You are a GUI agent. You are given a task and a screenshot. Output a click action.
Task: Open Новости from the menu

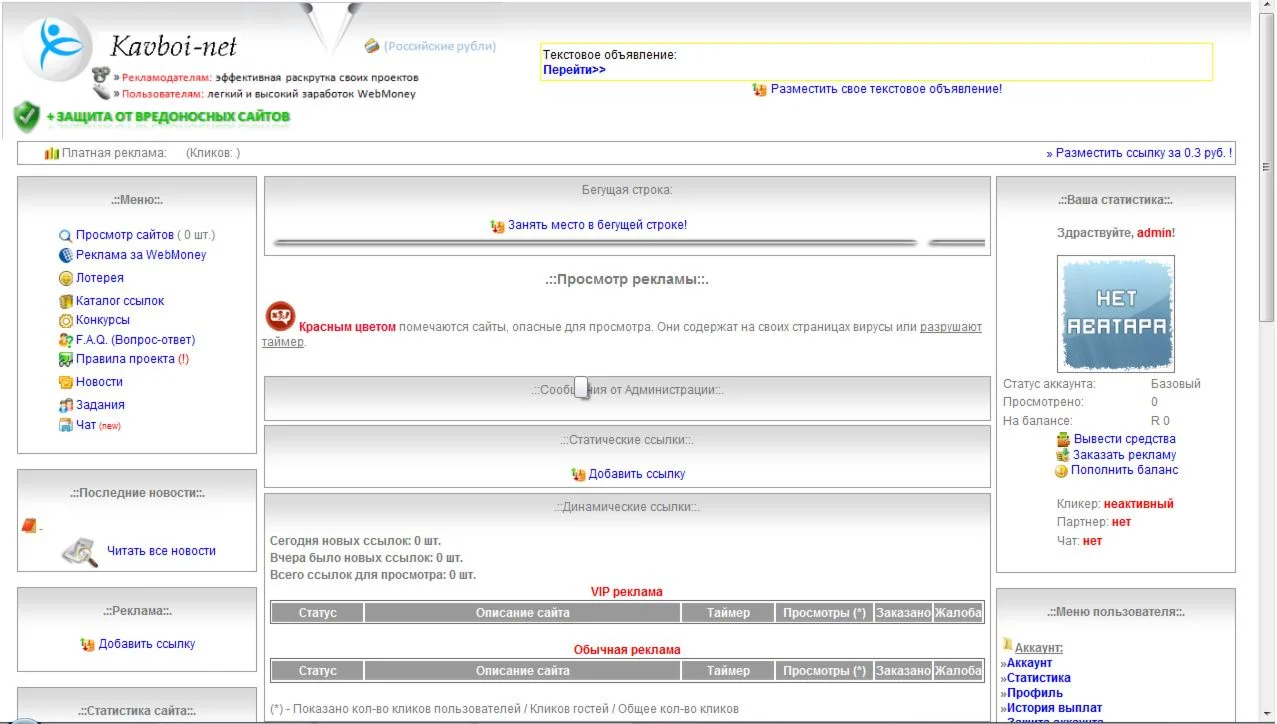tap(100, 382)
